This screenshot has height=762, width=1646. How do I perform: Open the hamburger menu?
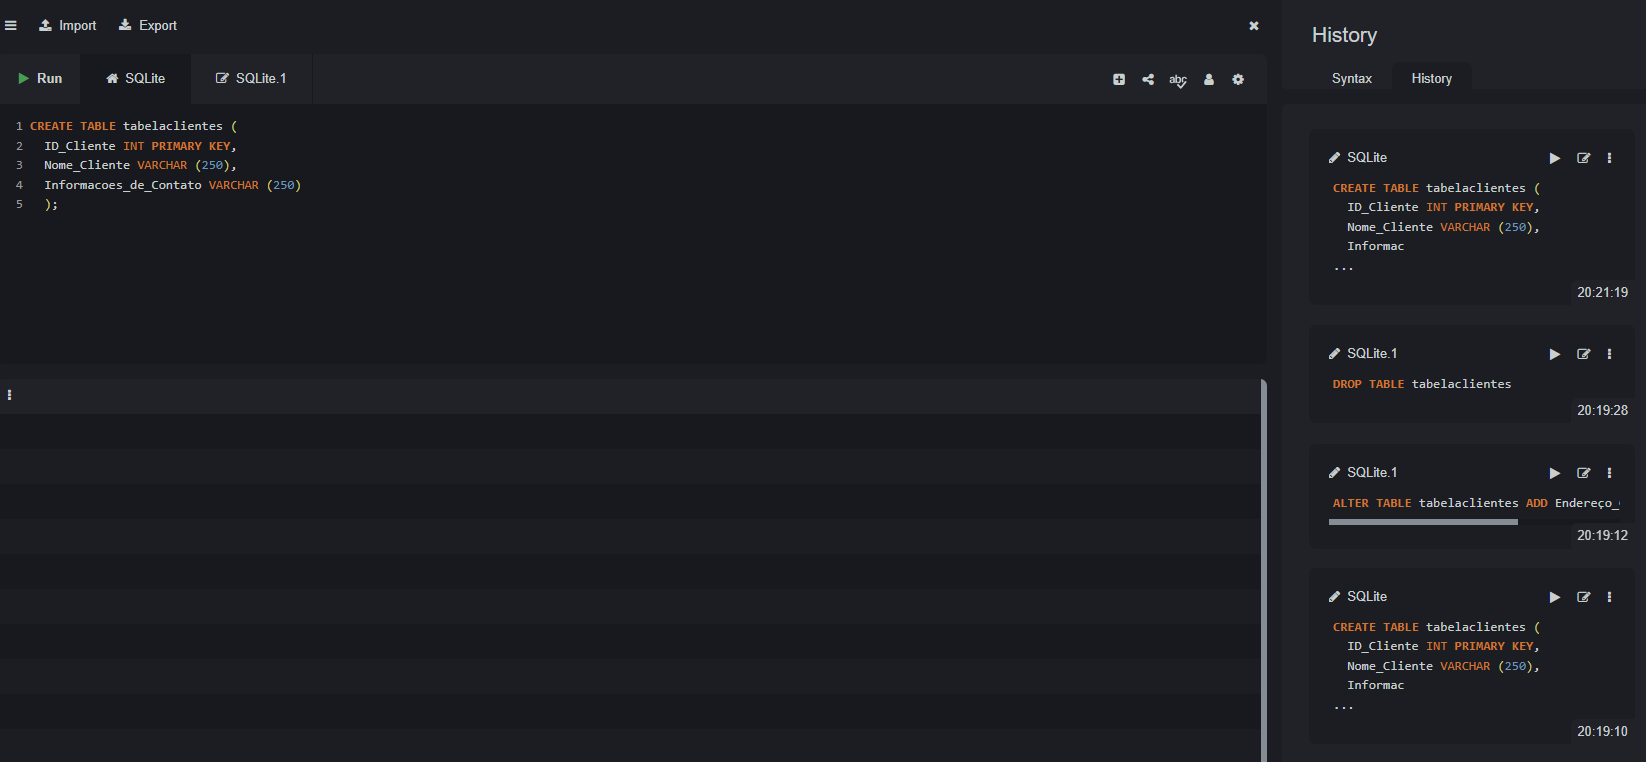[11, 26]
